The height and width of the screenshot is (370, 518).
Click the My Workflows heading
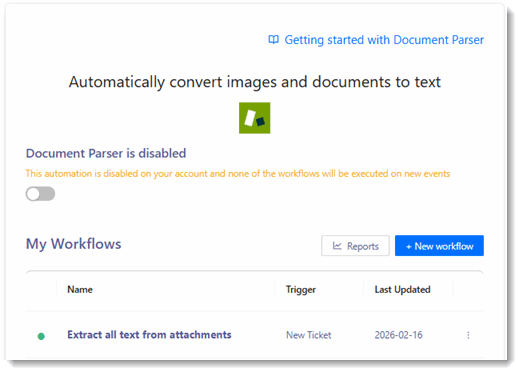click(74, 244)
